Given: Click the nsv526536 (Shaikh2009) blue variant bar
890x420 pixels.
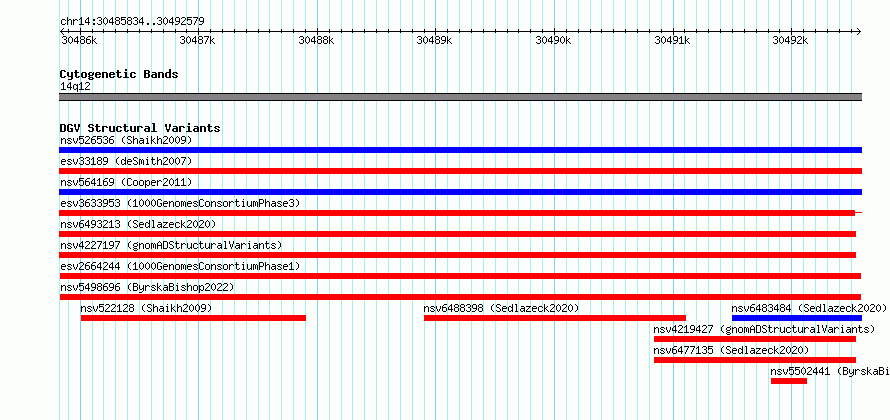Looking at the screenshot, I should [x=460, y=150].
